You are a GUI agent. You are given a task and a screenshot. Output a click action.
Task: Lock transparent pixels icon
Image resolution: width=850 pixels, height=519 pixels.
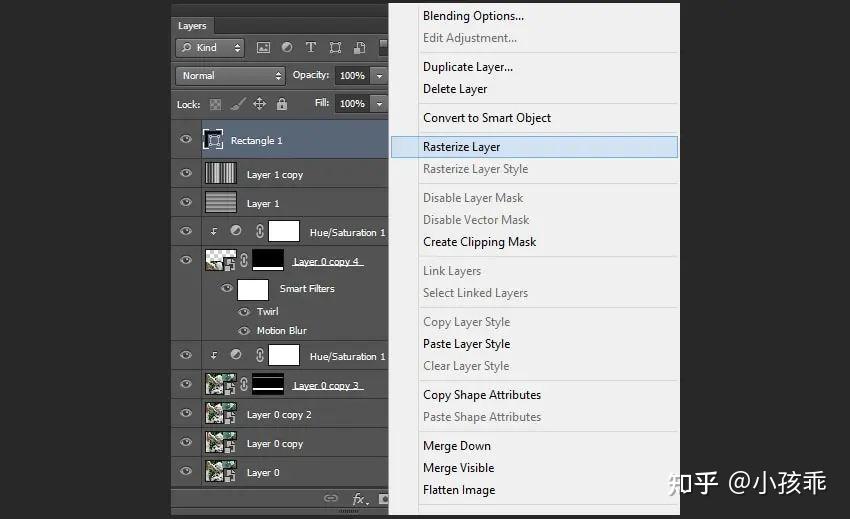coord(215,104)
